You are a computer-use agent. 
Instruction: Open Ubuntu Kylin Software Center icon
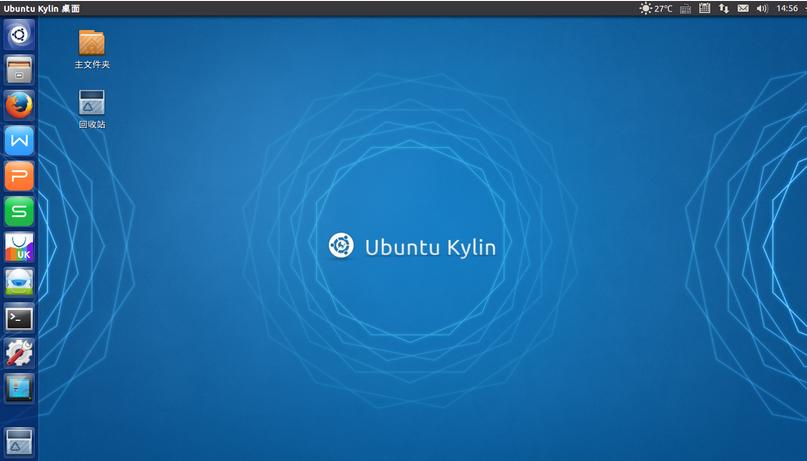click(19, 247)
